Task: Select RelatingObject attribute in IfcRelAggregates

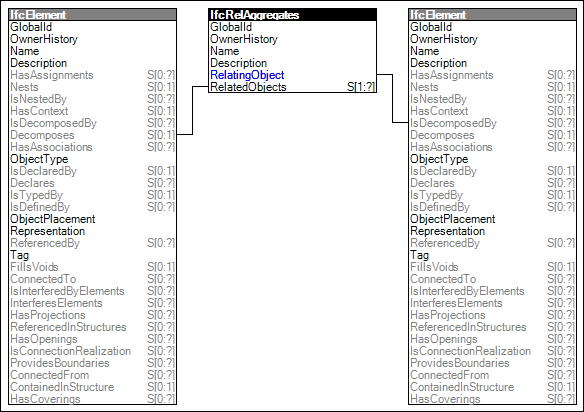Action: [292, 75]
